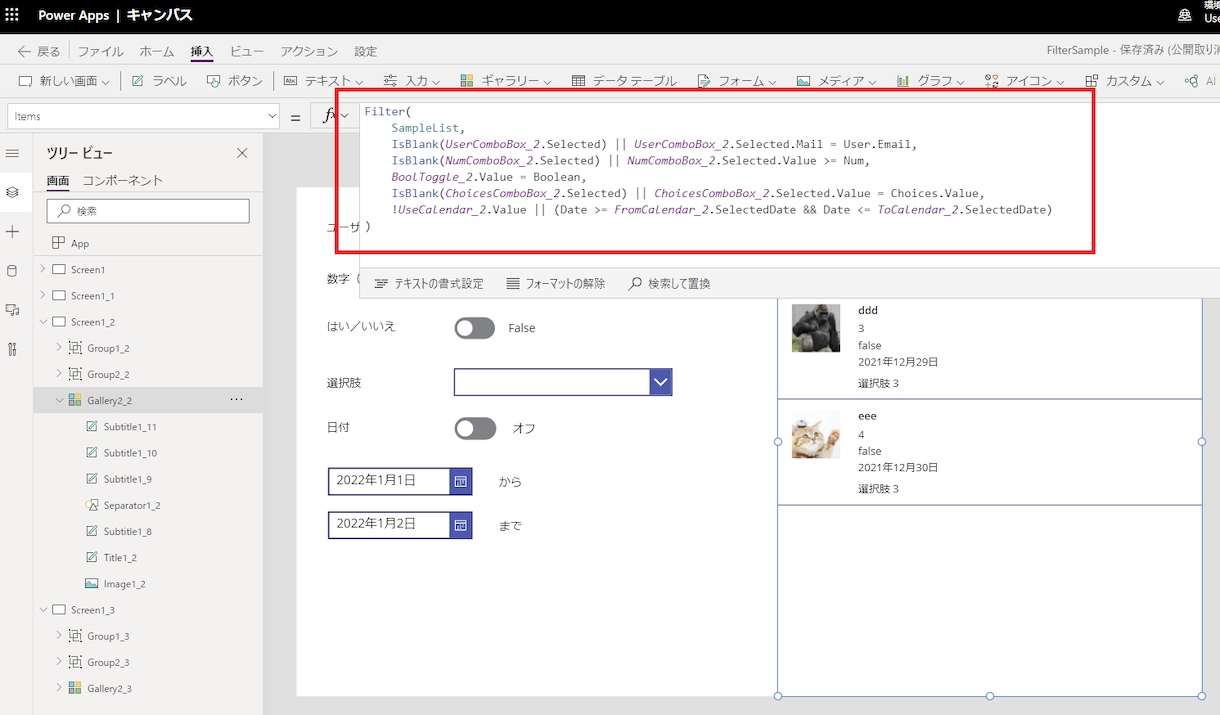The width and height of the screenshot is (1220, 715).
Task: Select Subtitle1_10 in the tree
Action: point(130,453)
